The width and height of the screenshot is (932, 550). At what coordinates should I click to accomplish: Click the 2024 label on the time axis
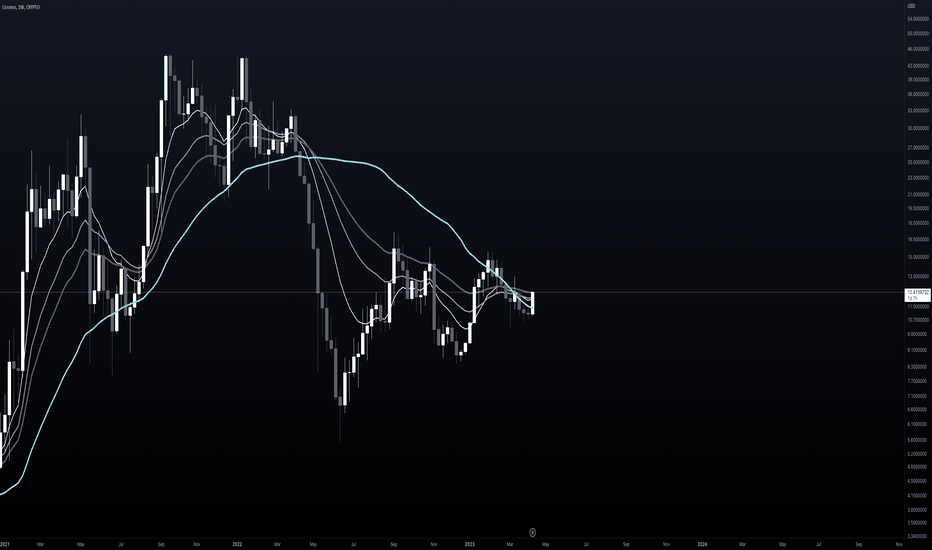[702, 544]
